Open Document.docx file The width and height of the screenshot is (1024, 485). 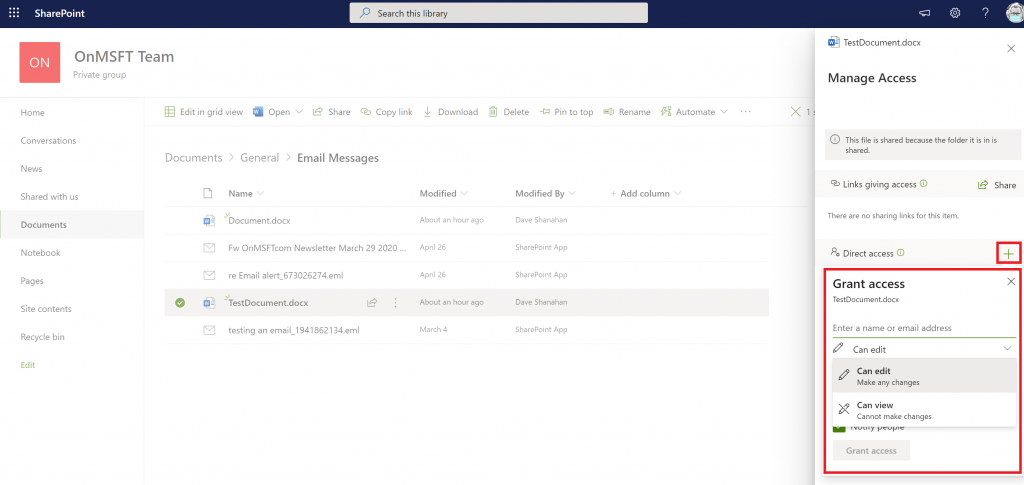click(259, 221)
